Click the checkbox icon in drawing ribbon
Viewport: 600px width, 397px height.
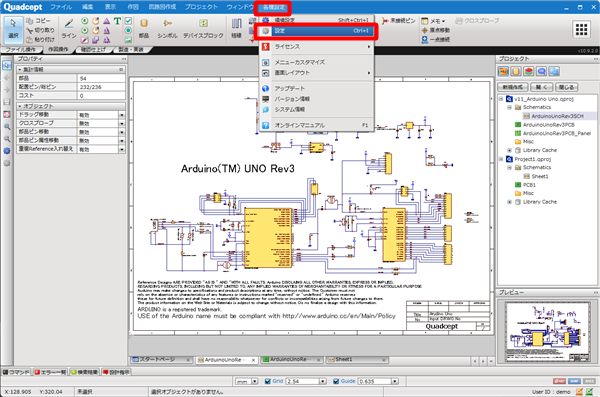pyautogui.click(x=128, y=21)
